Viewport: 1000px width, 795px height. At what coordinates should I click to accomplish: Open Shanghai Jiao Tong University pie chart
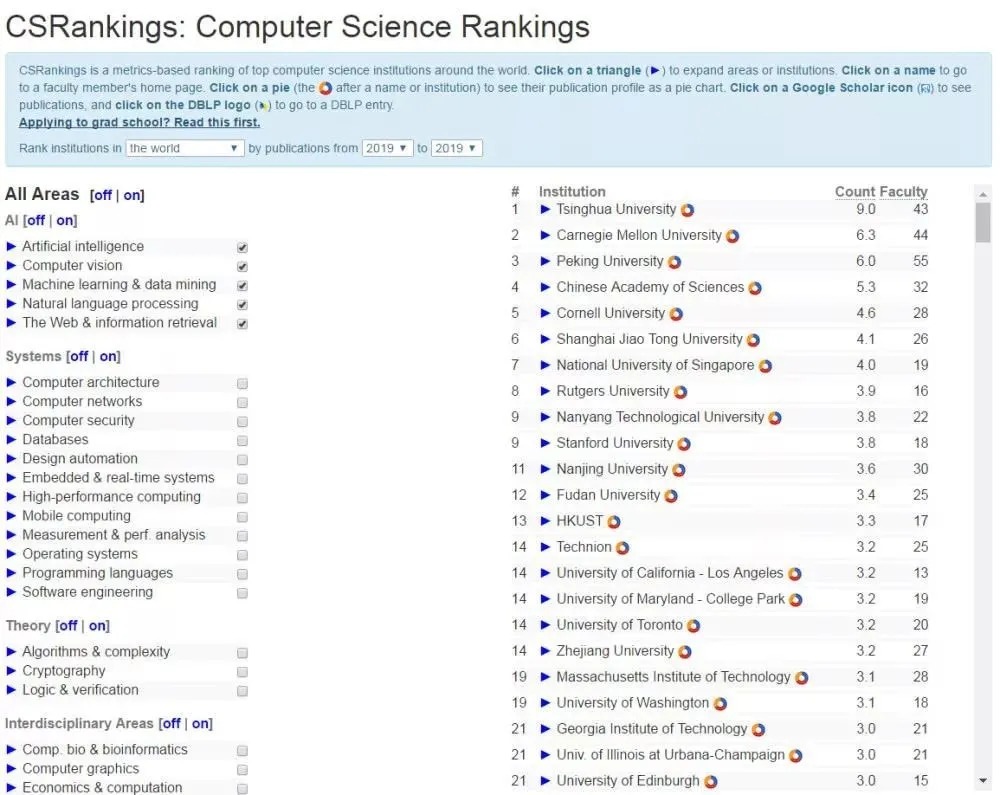[x=753, y=340]
